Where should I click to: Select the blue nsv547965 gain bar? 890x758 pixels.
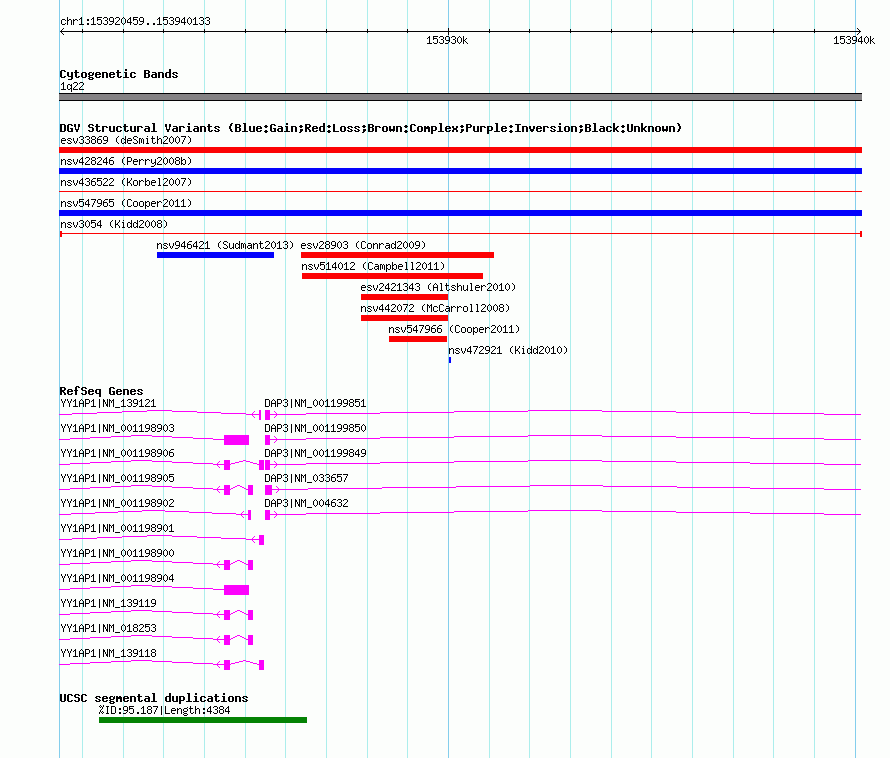coord(460,213)
